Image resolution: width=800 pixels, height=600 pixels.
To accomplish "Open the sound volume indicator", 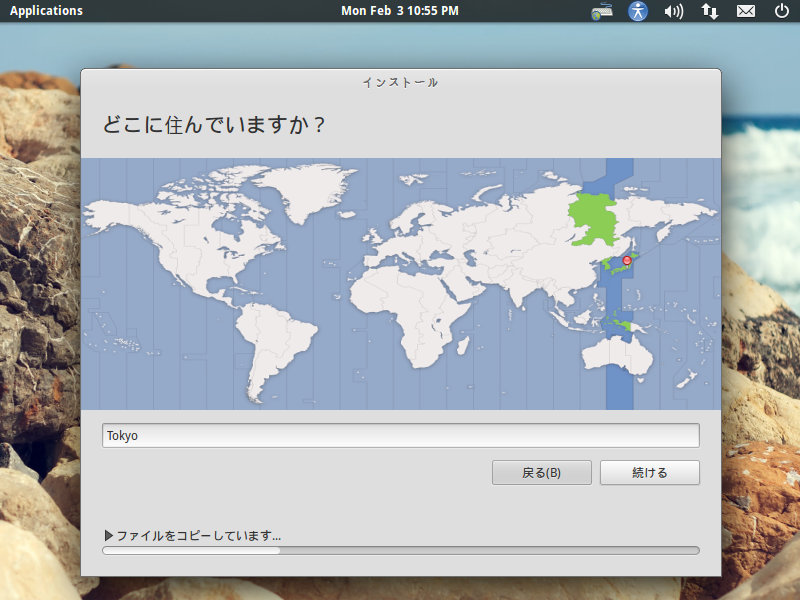I will tap(673, 11).
